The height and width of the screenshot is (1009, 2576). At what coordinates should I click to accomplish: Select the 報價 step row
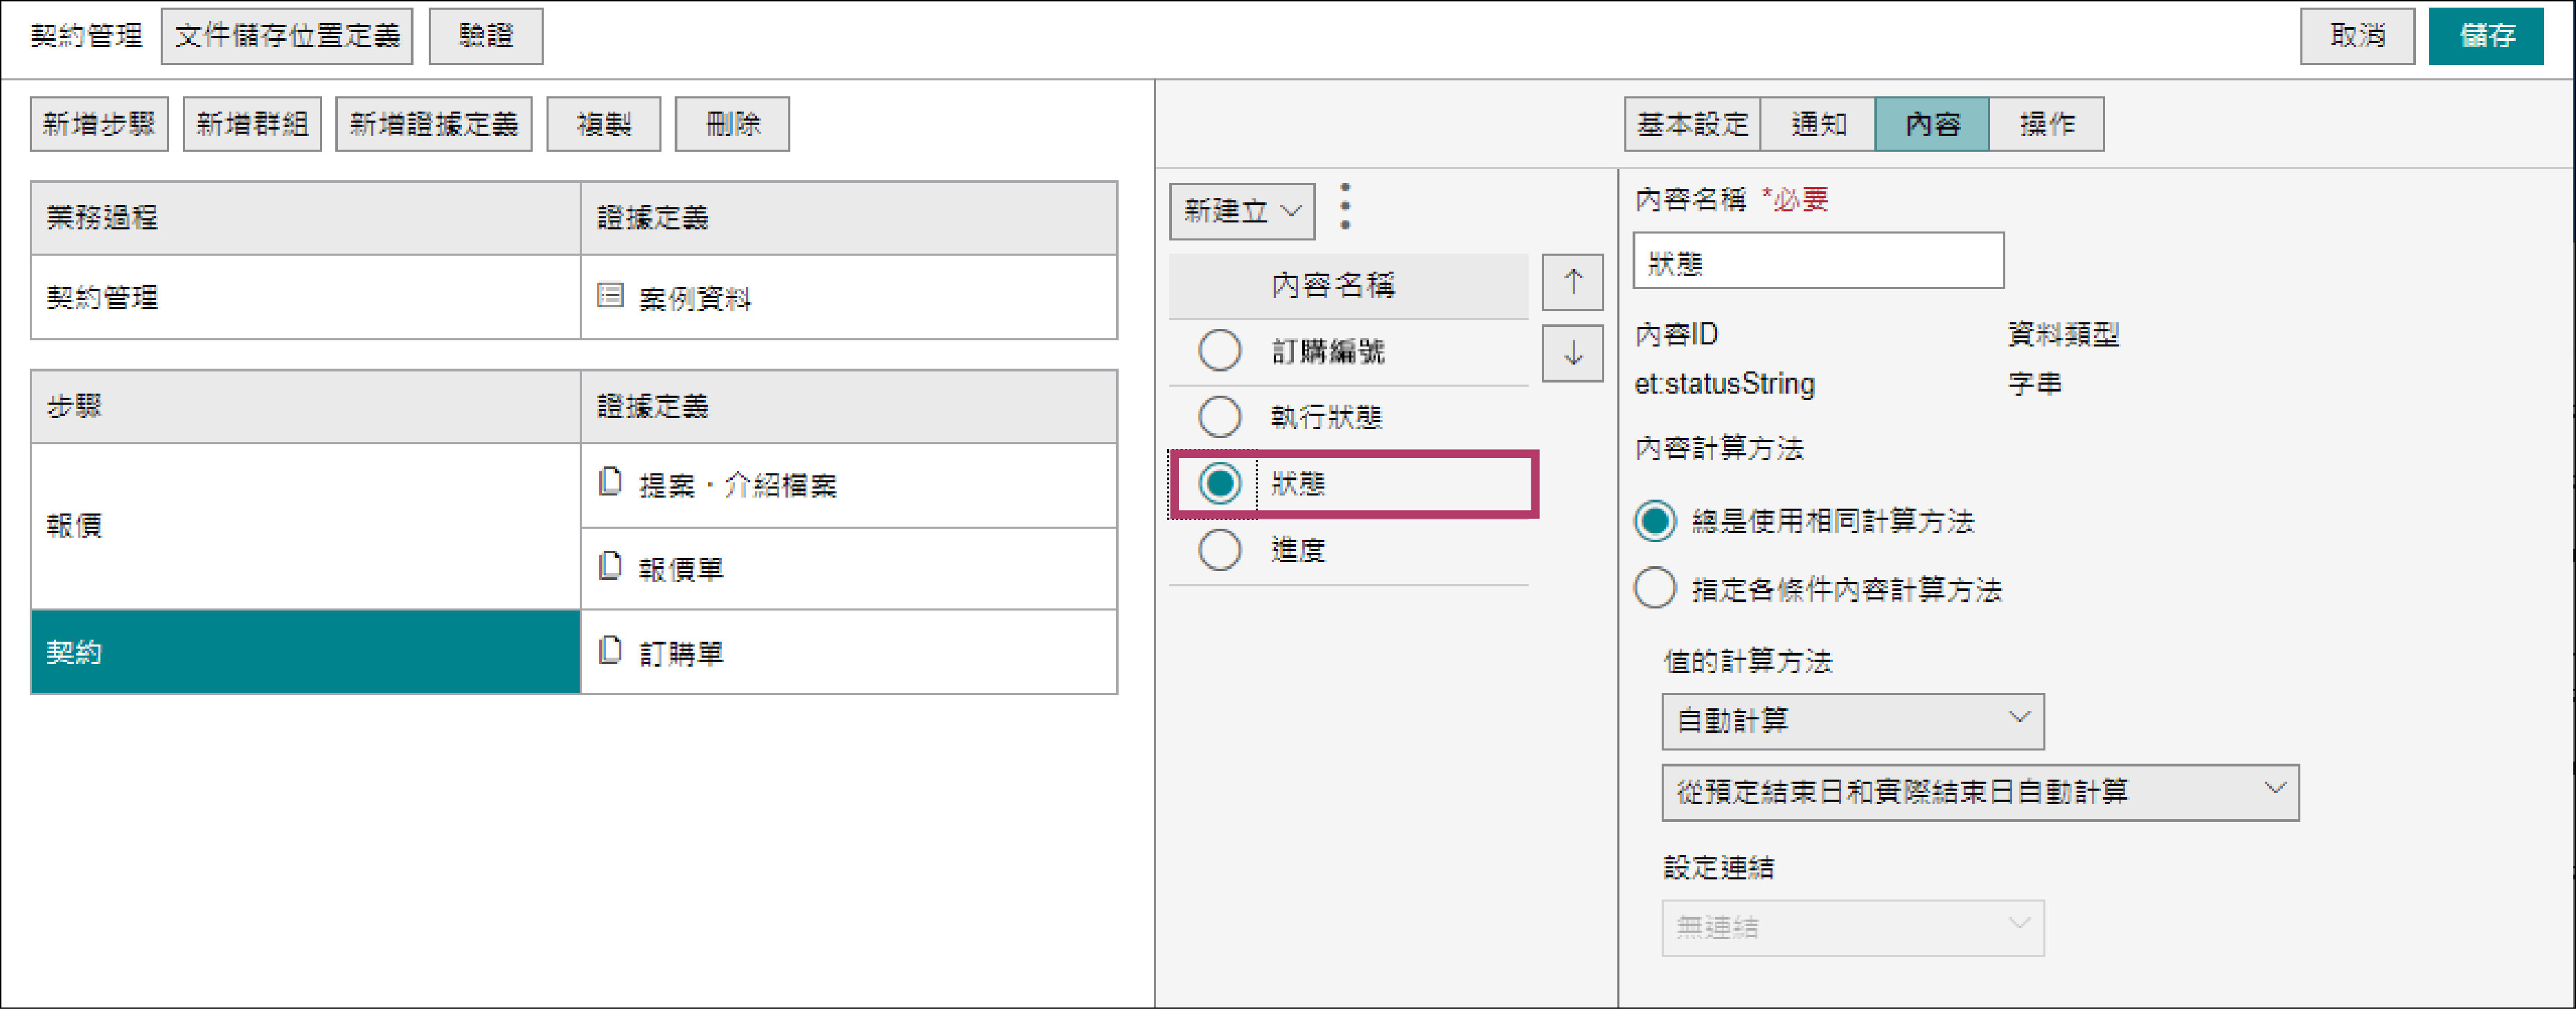click(x=305, y=526)
